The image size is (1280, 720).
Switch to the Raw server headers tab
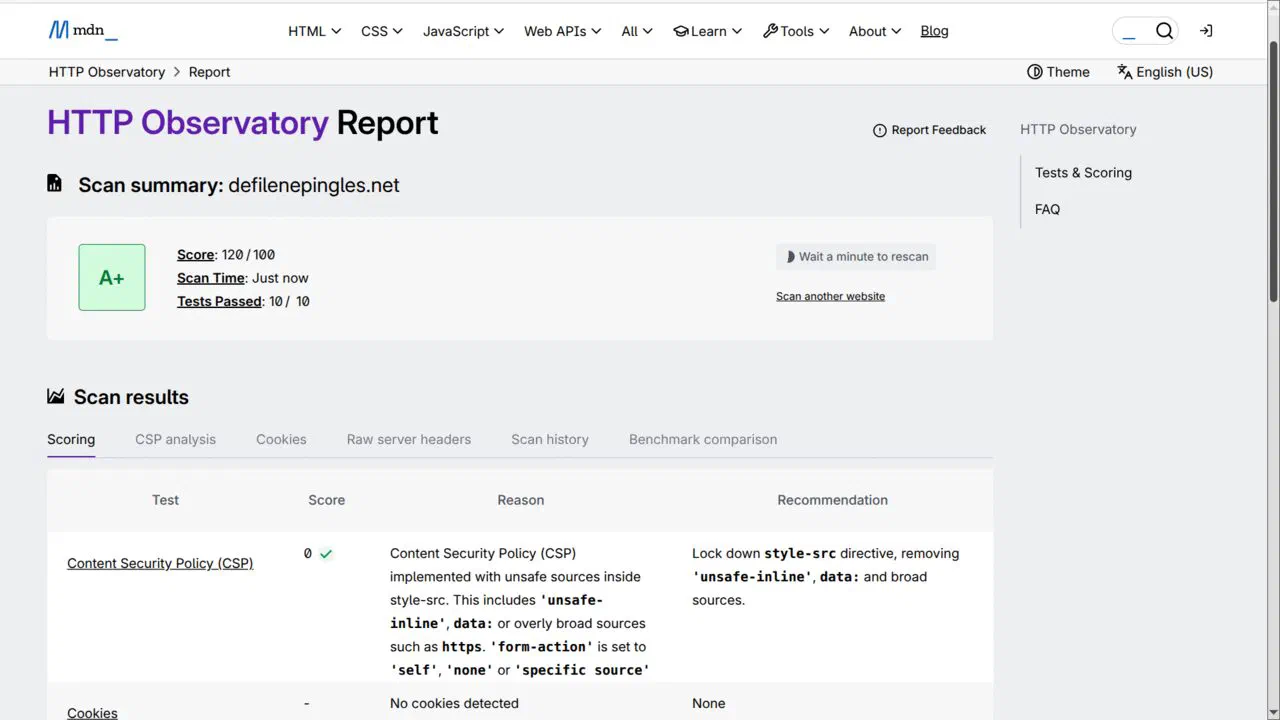[x=409, y=439]
